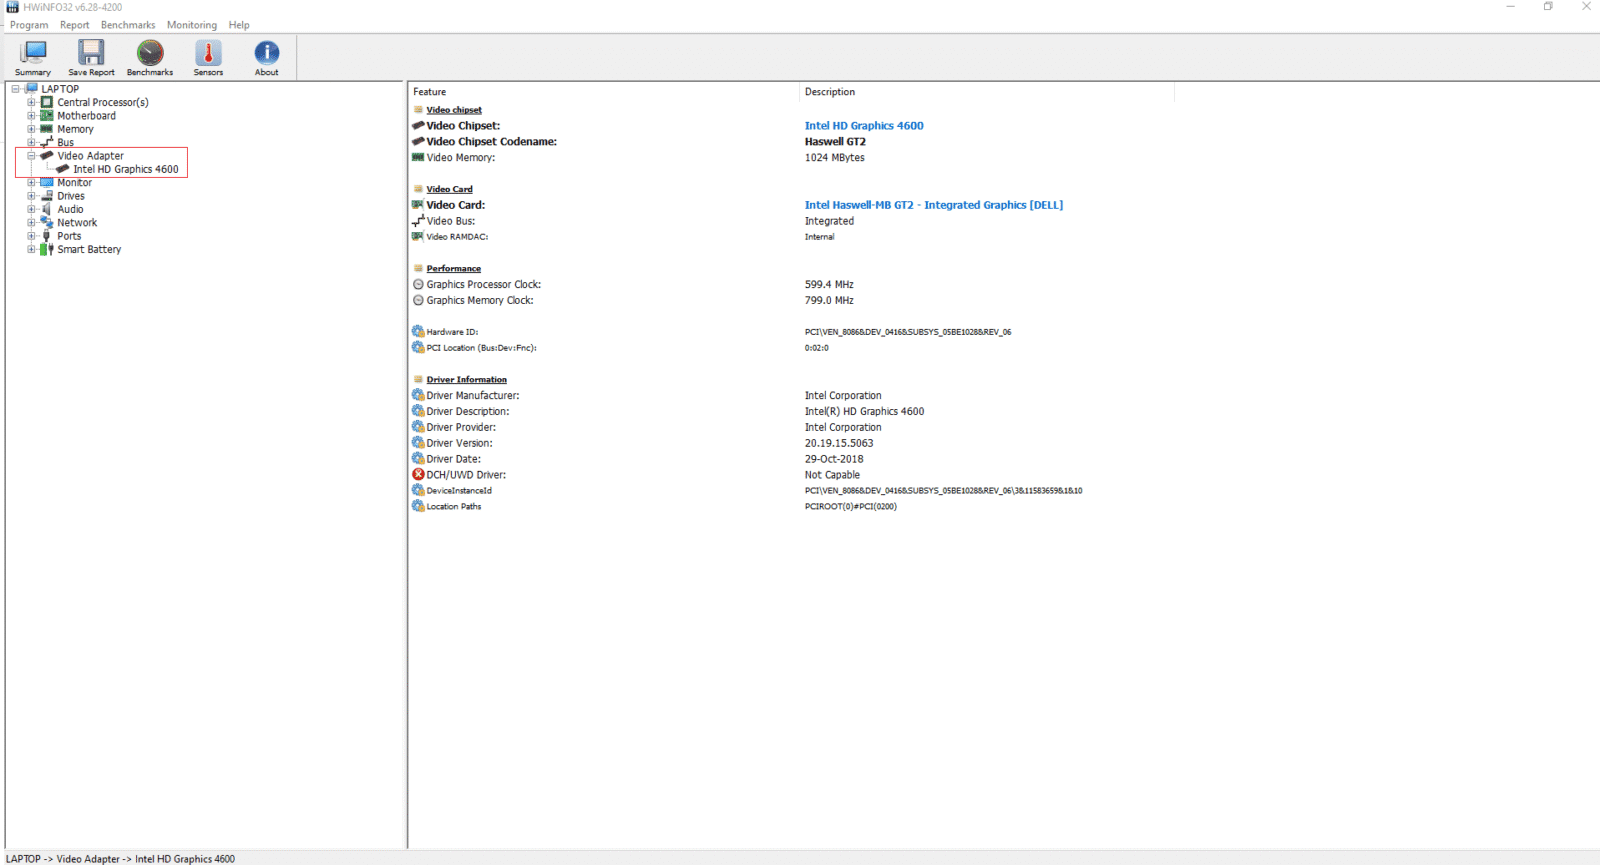Launch the Sensors thermometer icon
Screen dimensions: 1600x865
(208, 55)
